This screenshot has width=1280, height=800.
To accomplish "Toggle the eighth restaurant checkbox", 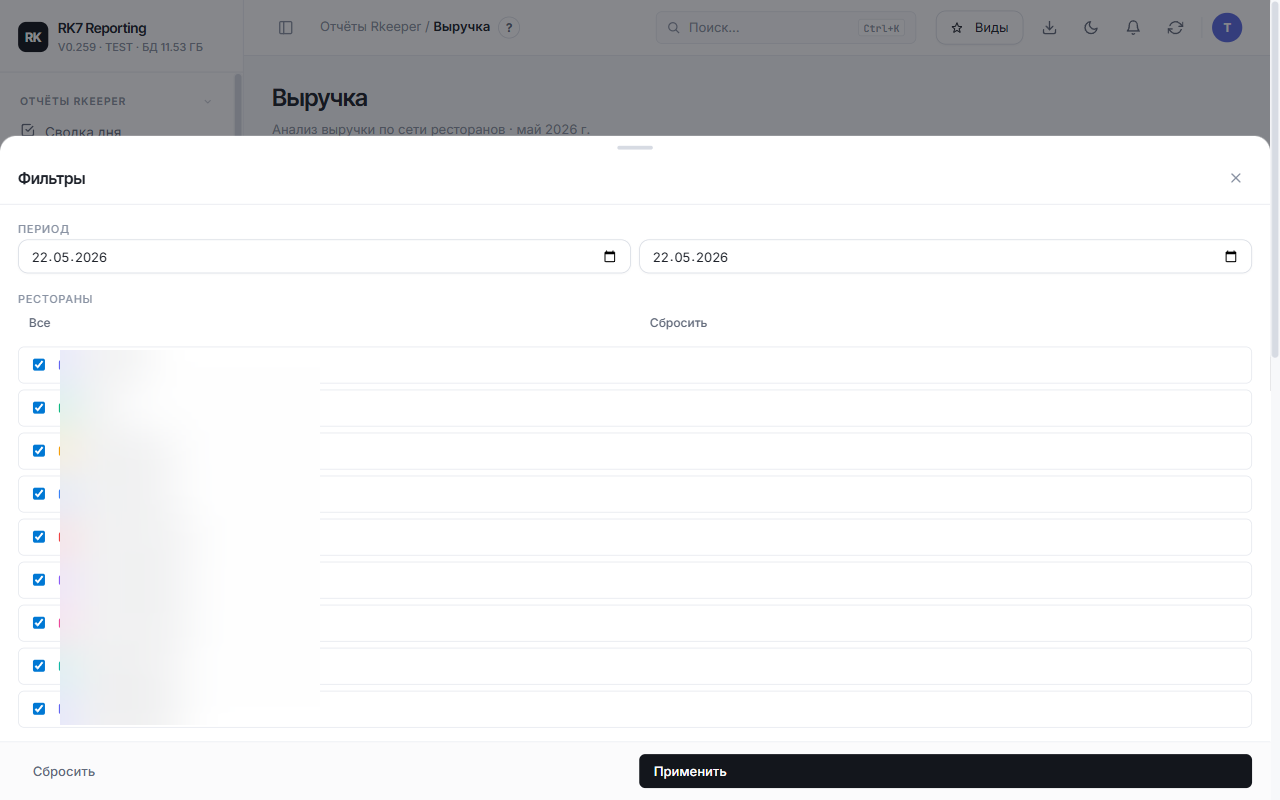I will pyautogui.click(x=39, y=666).
